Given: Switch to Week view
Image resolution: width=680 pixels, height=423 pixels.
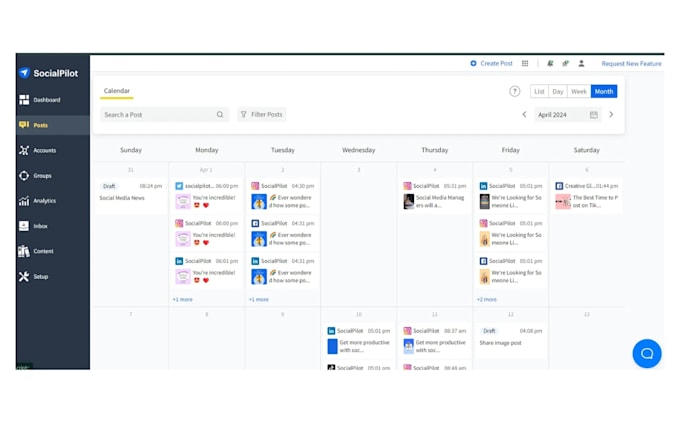Looking at the screenshot, I should pos(579,91).
